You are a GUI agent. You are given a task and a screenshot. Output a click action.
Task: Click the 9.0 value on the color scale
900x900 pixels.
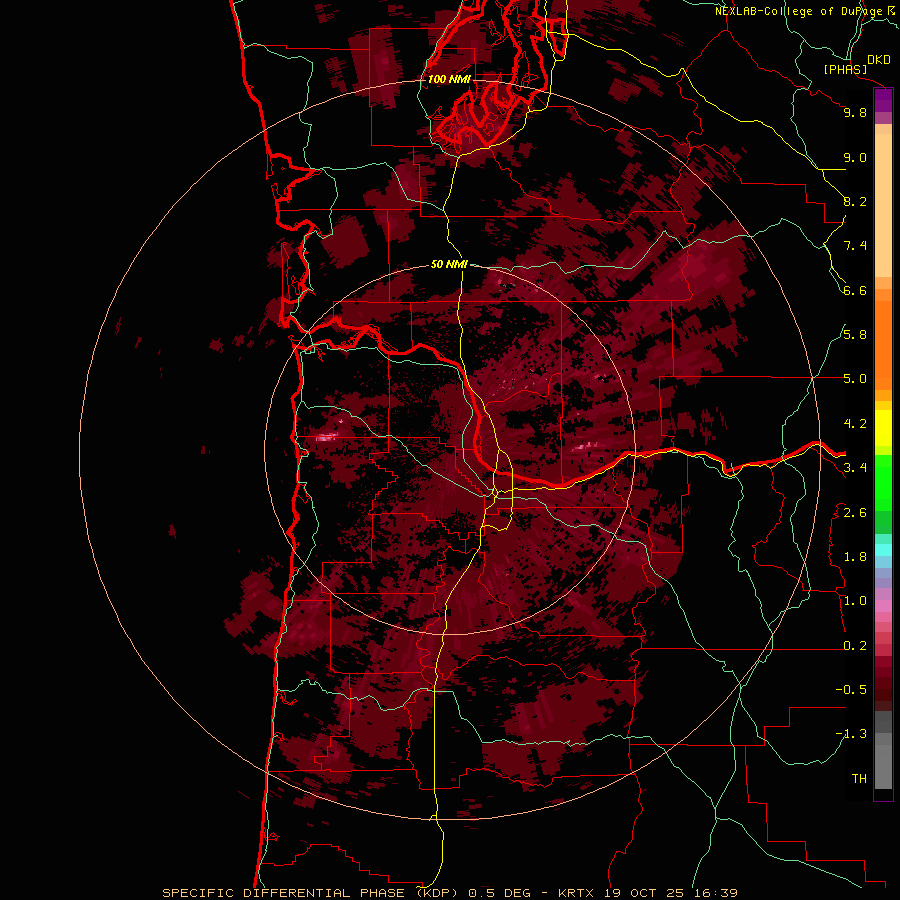click(x=855, y=157)
